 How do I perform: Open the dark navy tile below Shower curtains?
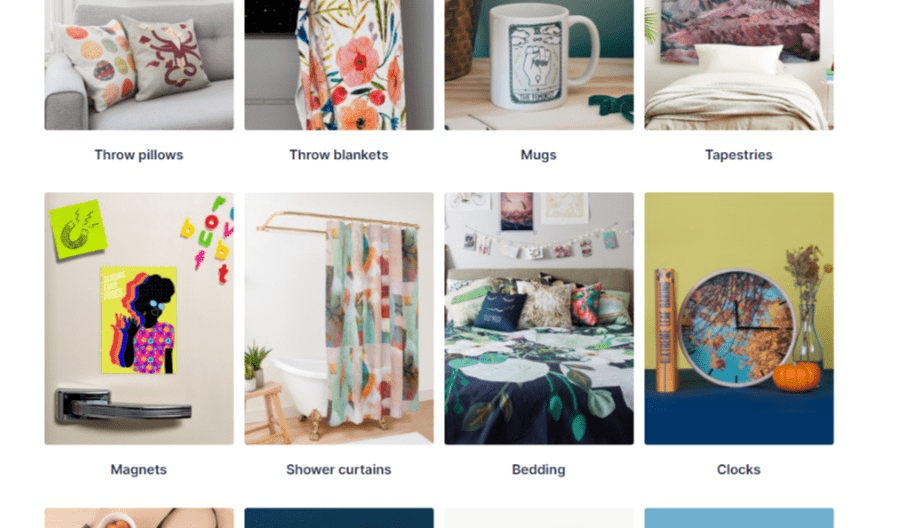[339, 518]
